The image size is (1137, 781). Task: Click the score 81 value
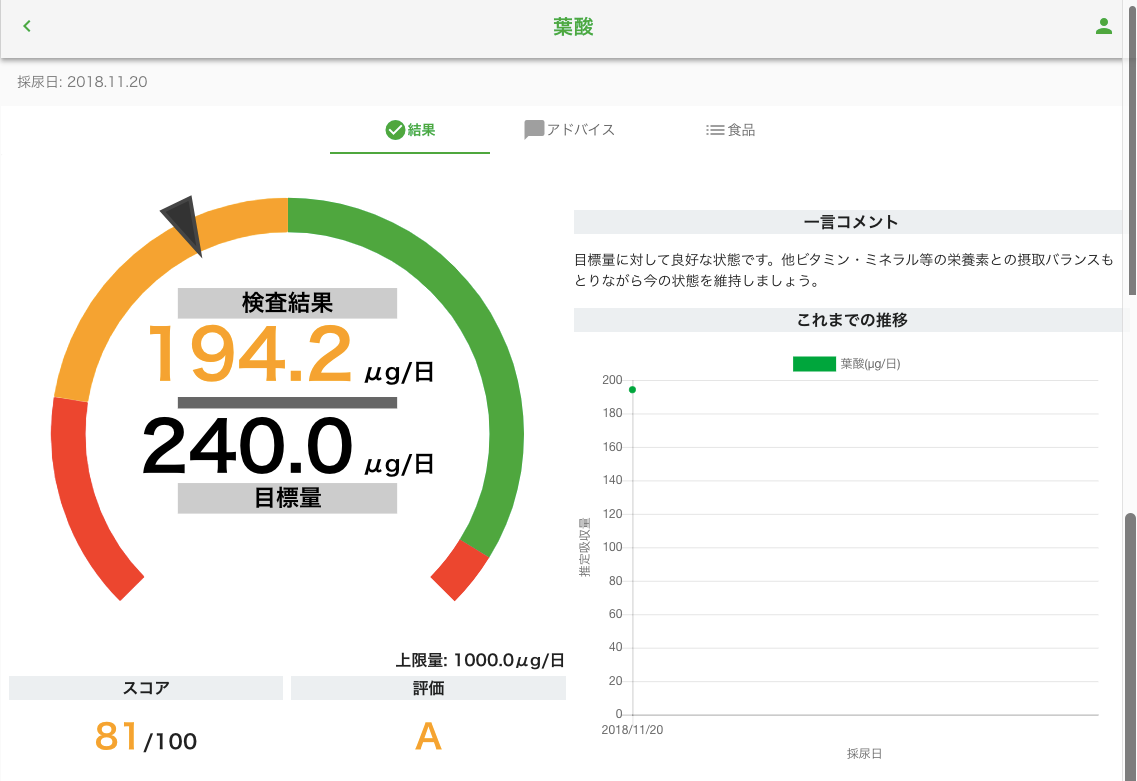pyautogui.click(x=118, y=737)
